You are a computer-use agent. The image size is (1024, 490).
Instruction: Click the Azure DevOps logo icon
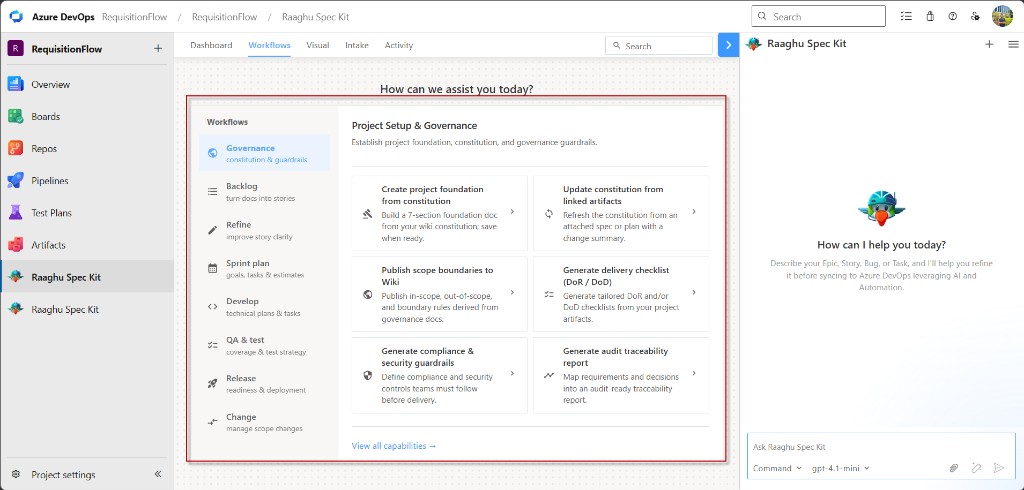(x=16, y=16)
